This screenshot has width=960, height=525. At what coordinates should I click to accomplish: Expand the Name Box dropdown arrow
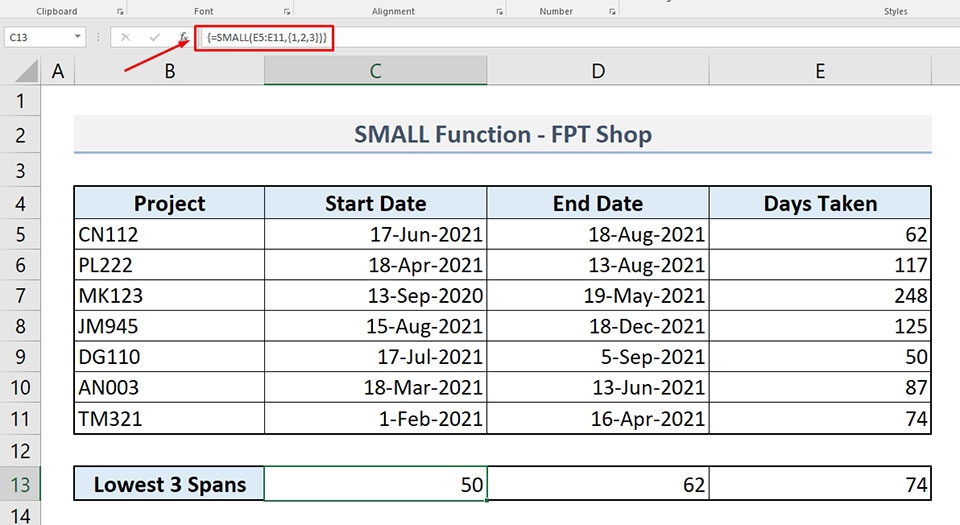(78, 37)
